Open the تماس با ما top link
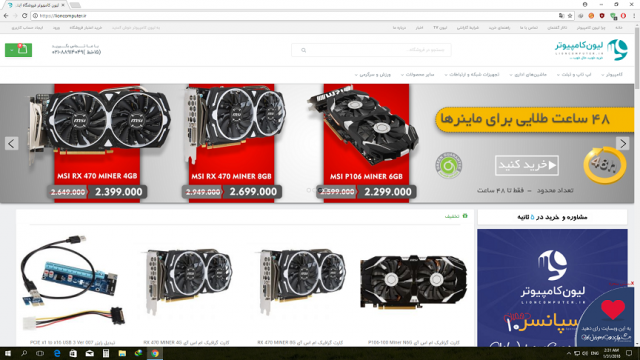This screenshot has height=360, width=640. [x=529, y=28]
